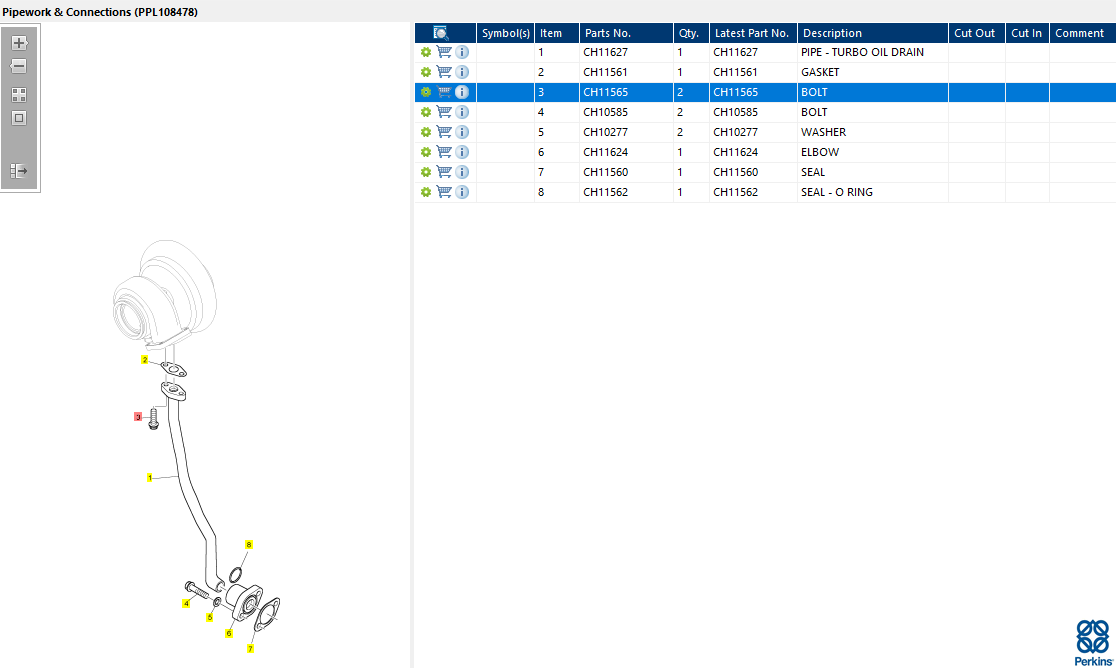1116x668 pixels.
Task: Select callout 4 bolt on the diagram
Action: coord(186,603)
